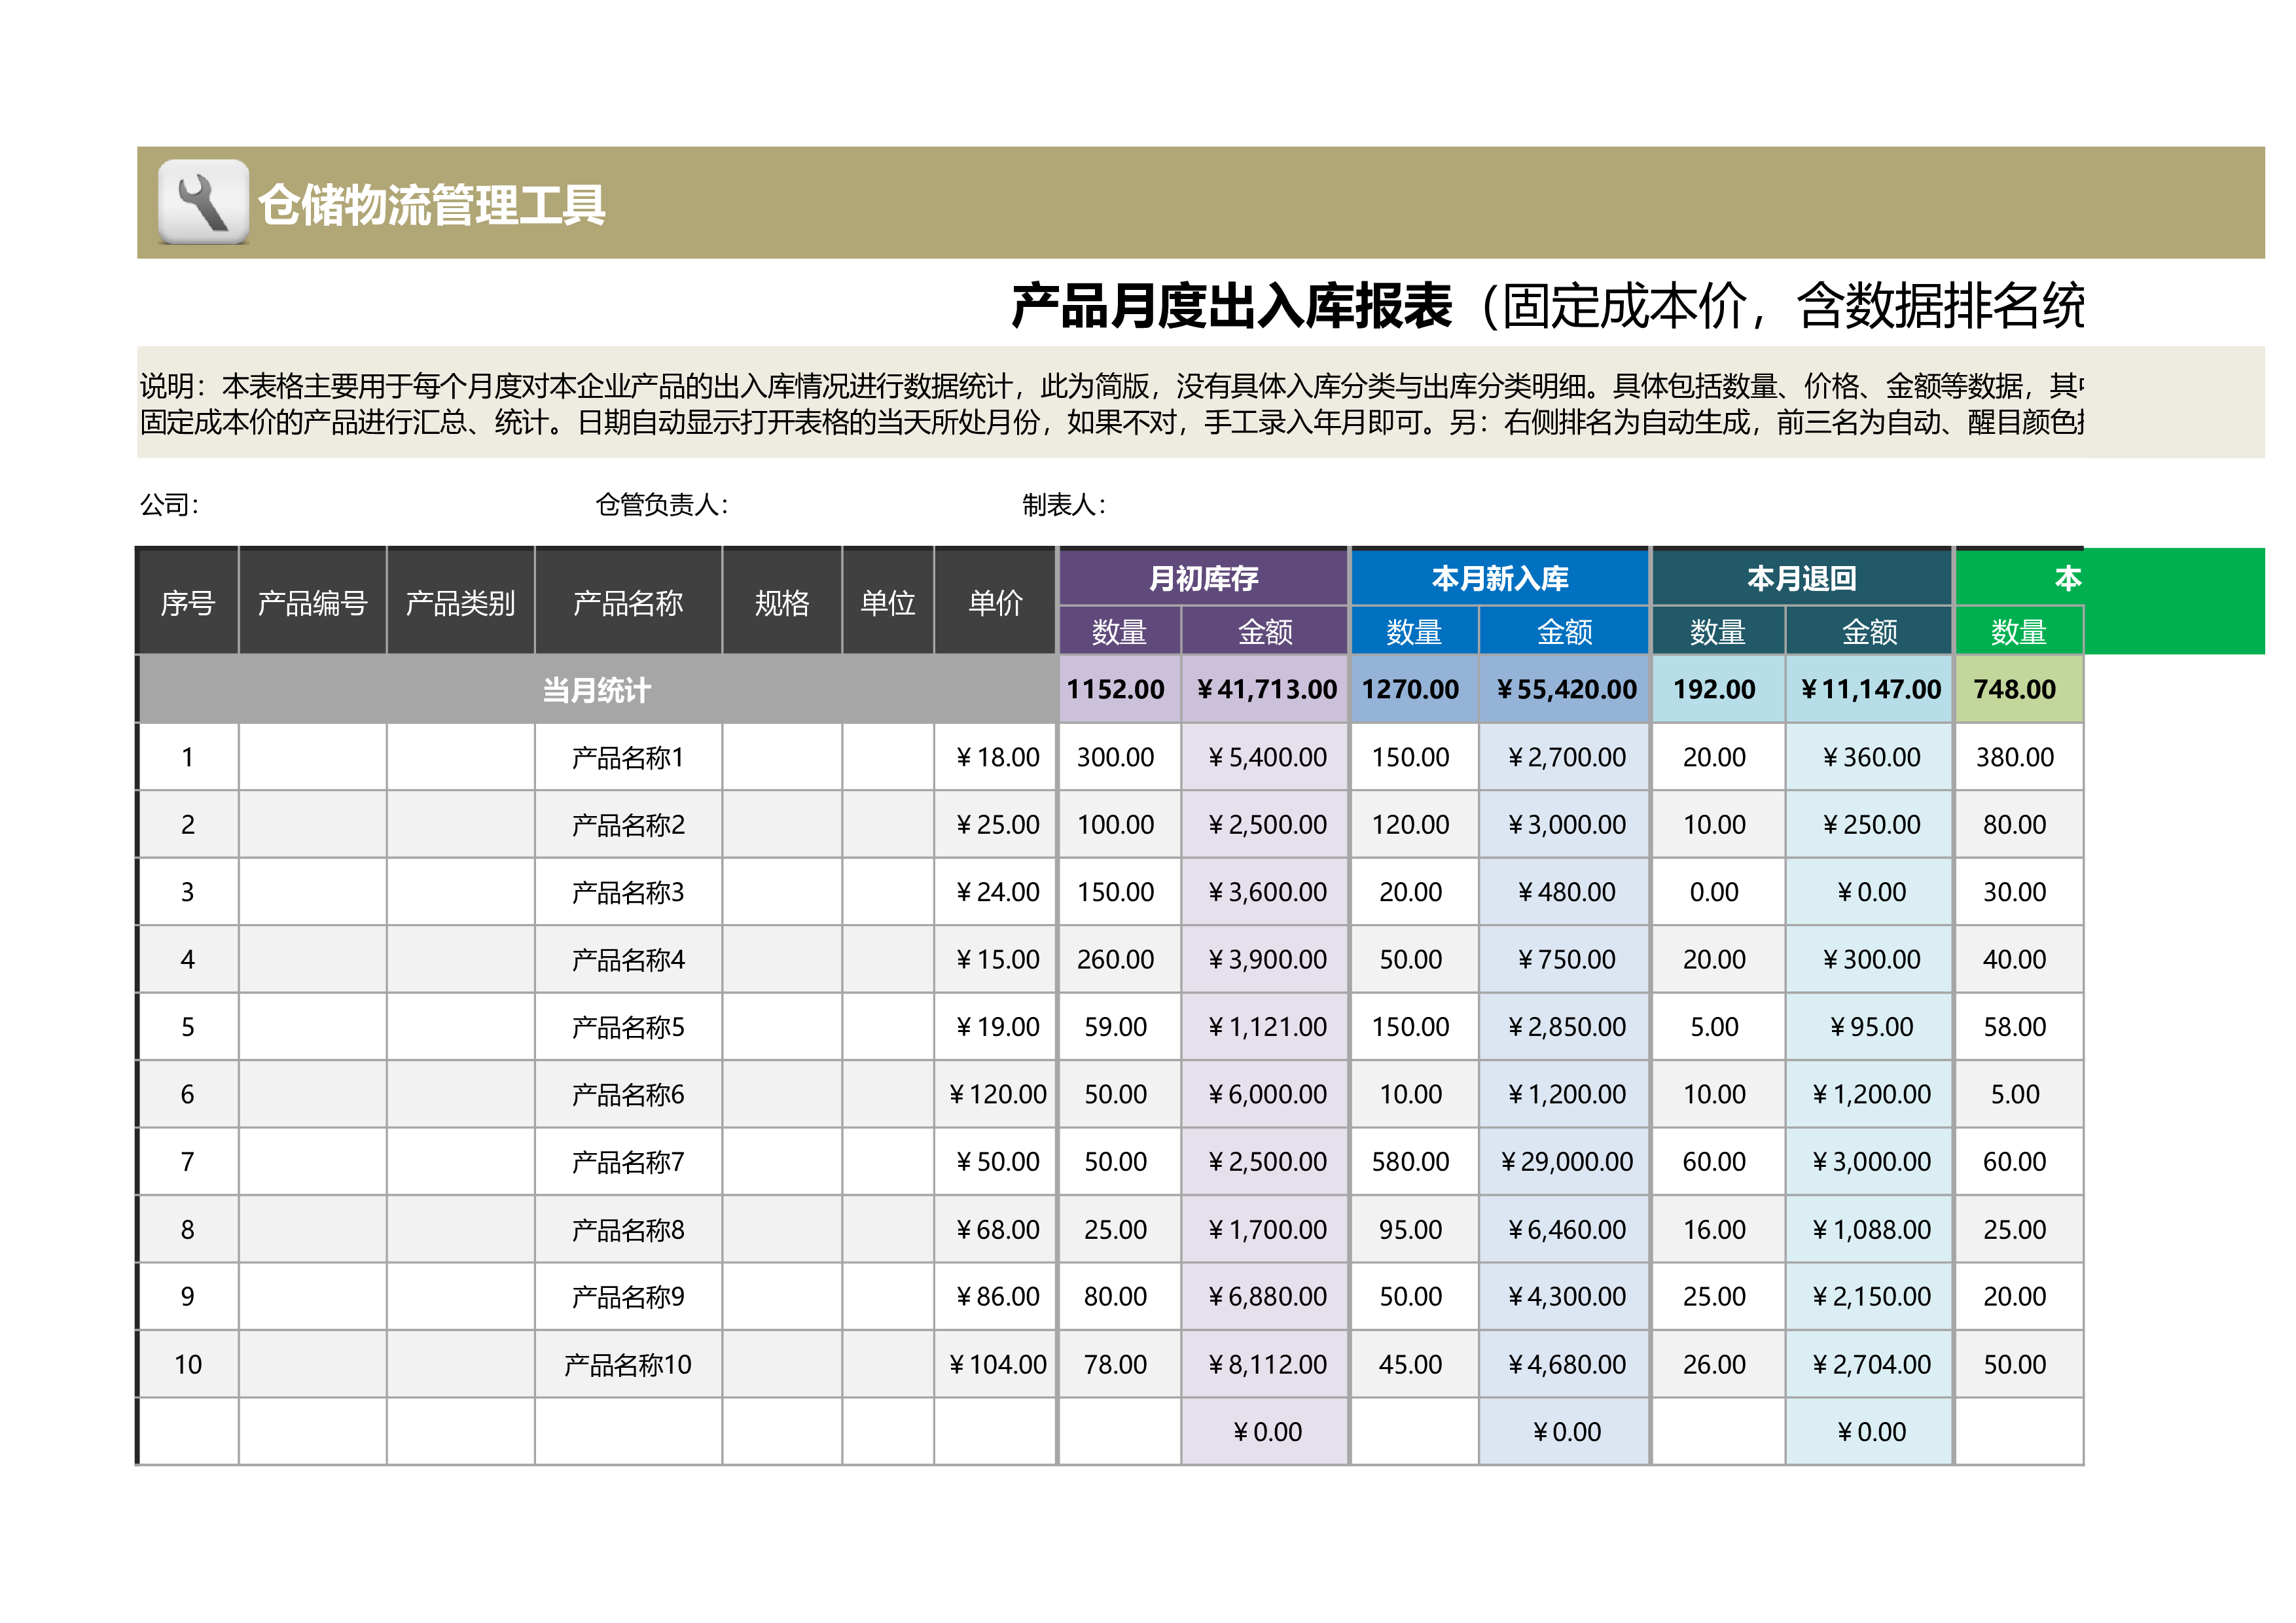
Task: Click the 本月退回 group header
Action: click(x=1802, y=578)
